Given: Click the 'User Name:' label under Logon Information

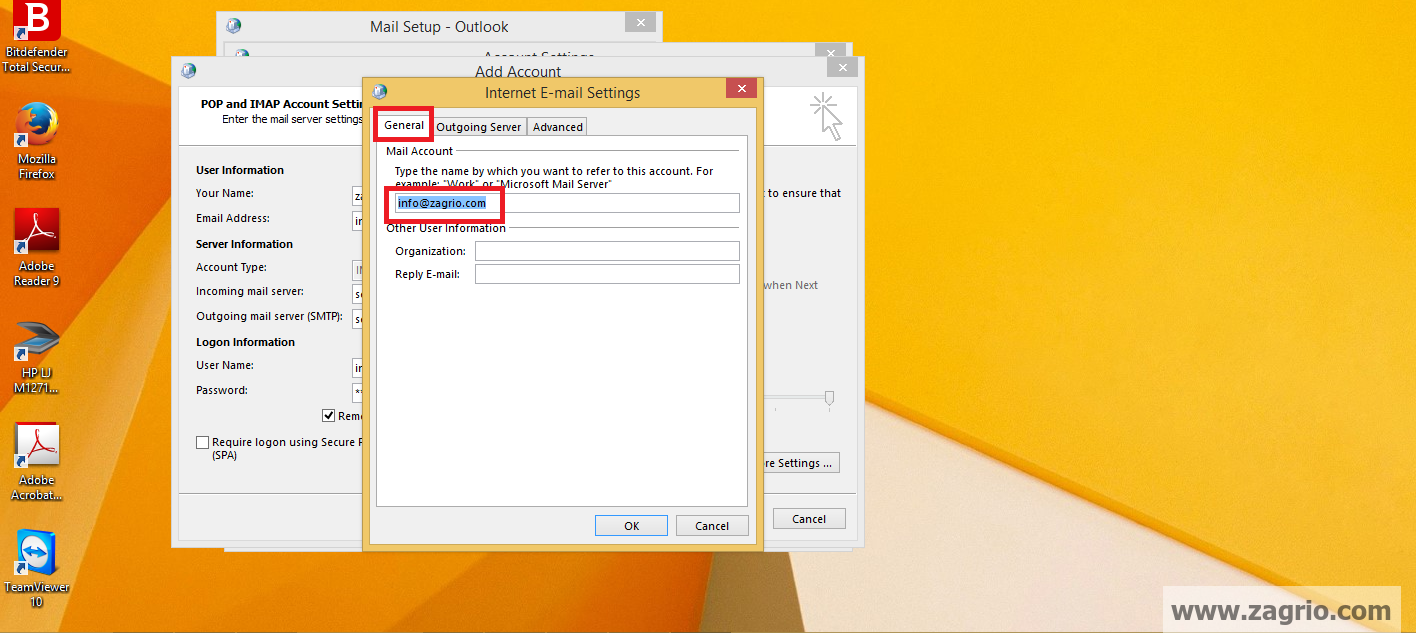Looking at the screenshot, I should pos(225,366).
